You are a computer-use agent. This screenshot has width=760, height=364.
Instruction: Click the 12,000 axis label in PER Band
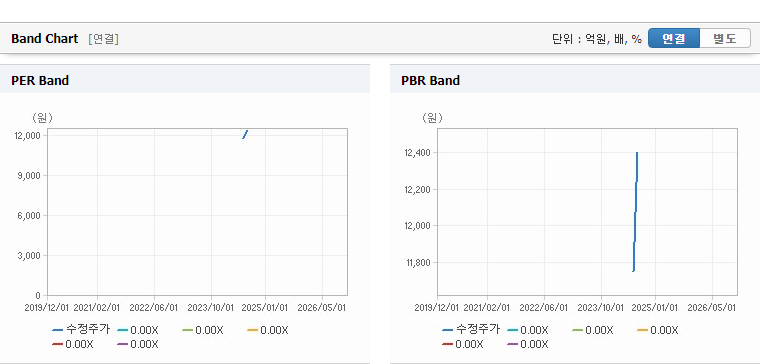27,135
